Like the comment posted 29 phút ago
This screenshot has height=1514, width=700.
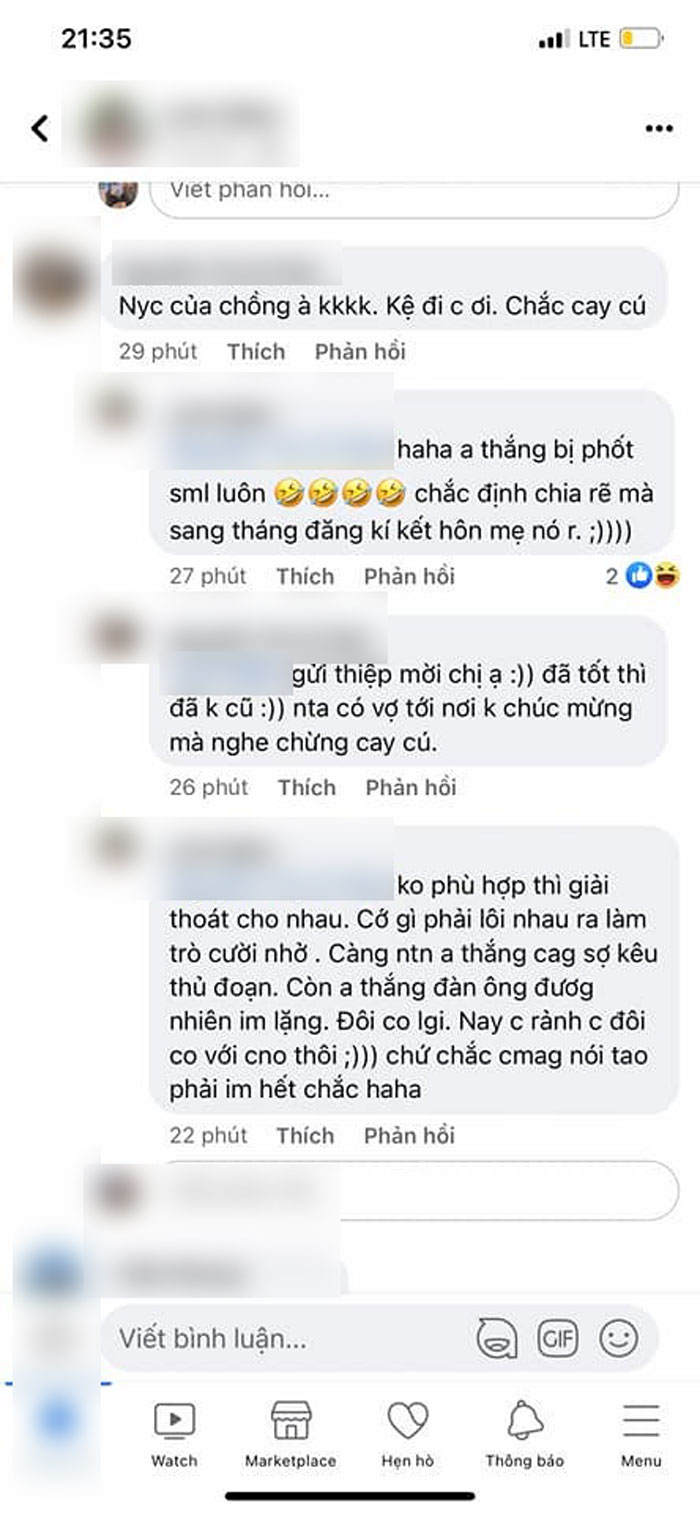256,352
